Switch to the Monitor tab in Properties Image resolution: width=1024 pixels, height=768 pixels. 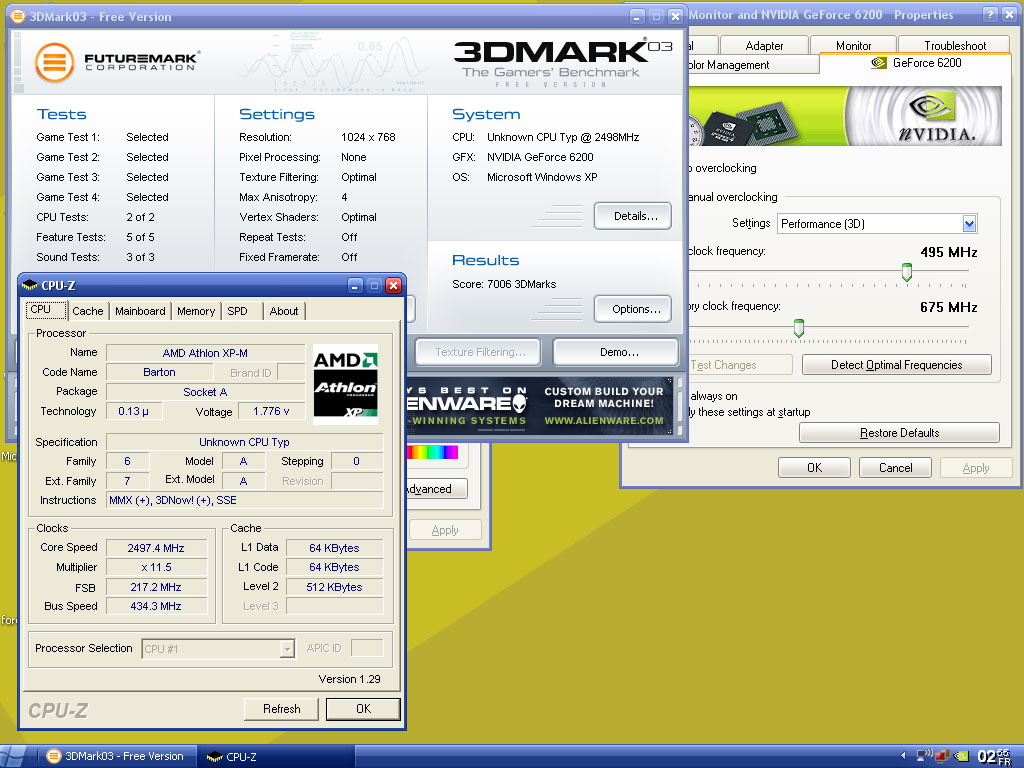854,46
